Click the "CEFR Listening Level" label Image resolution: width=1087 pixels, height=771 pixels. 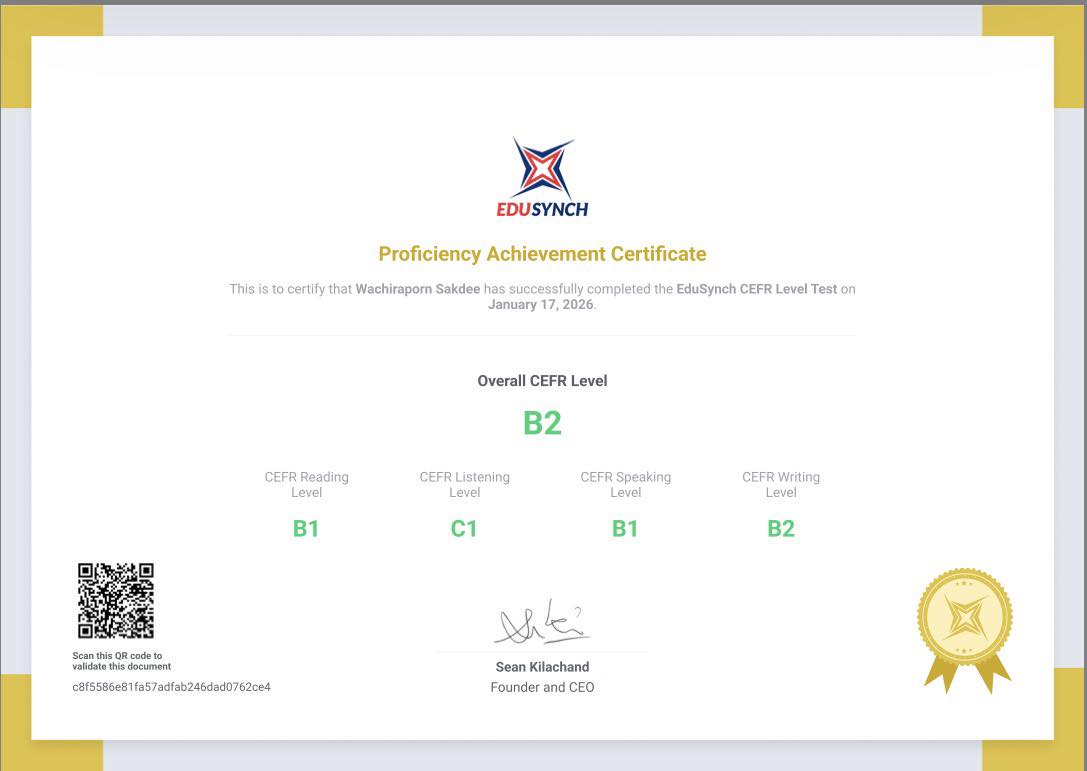click(464, 485)
